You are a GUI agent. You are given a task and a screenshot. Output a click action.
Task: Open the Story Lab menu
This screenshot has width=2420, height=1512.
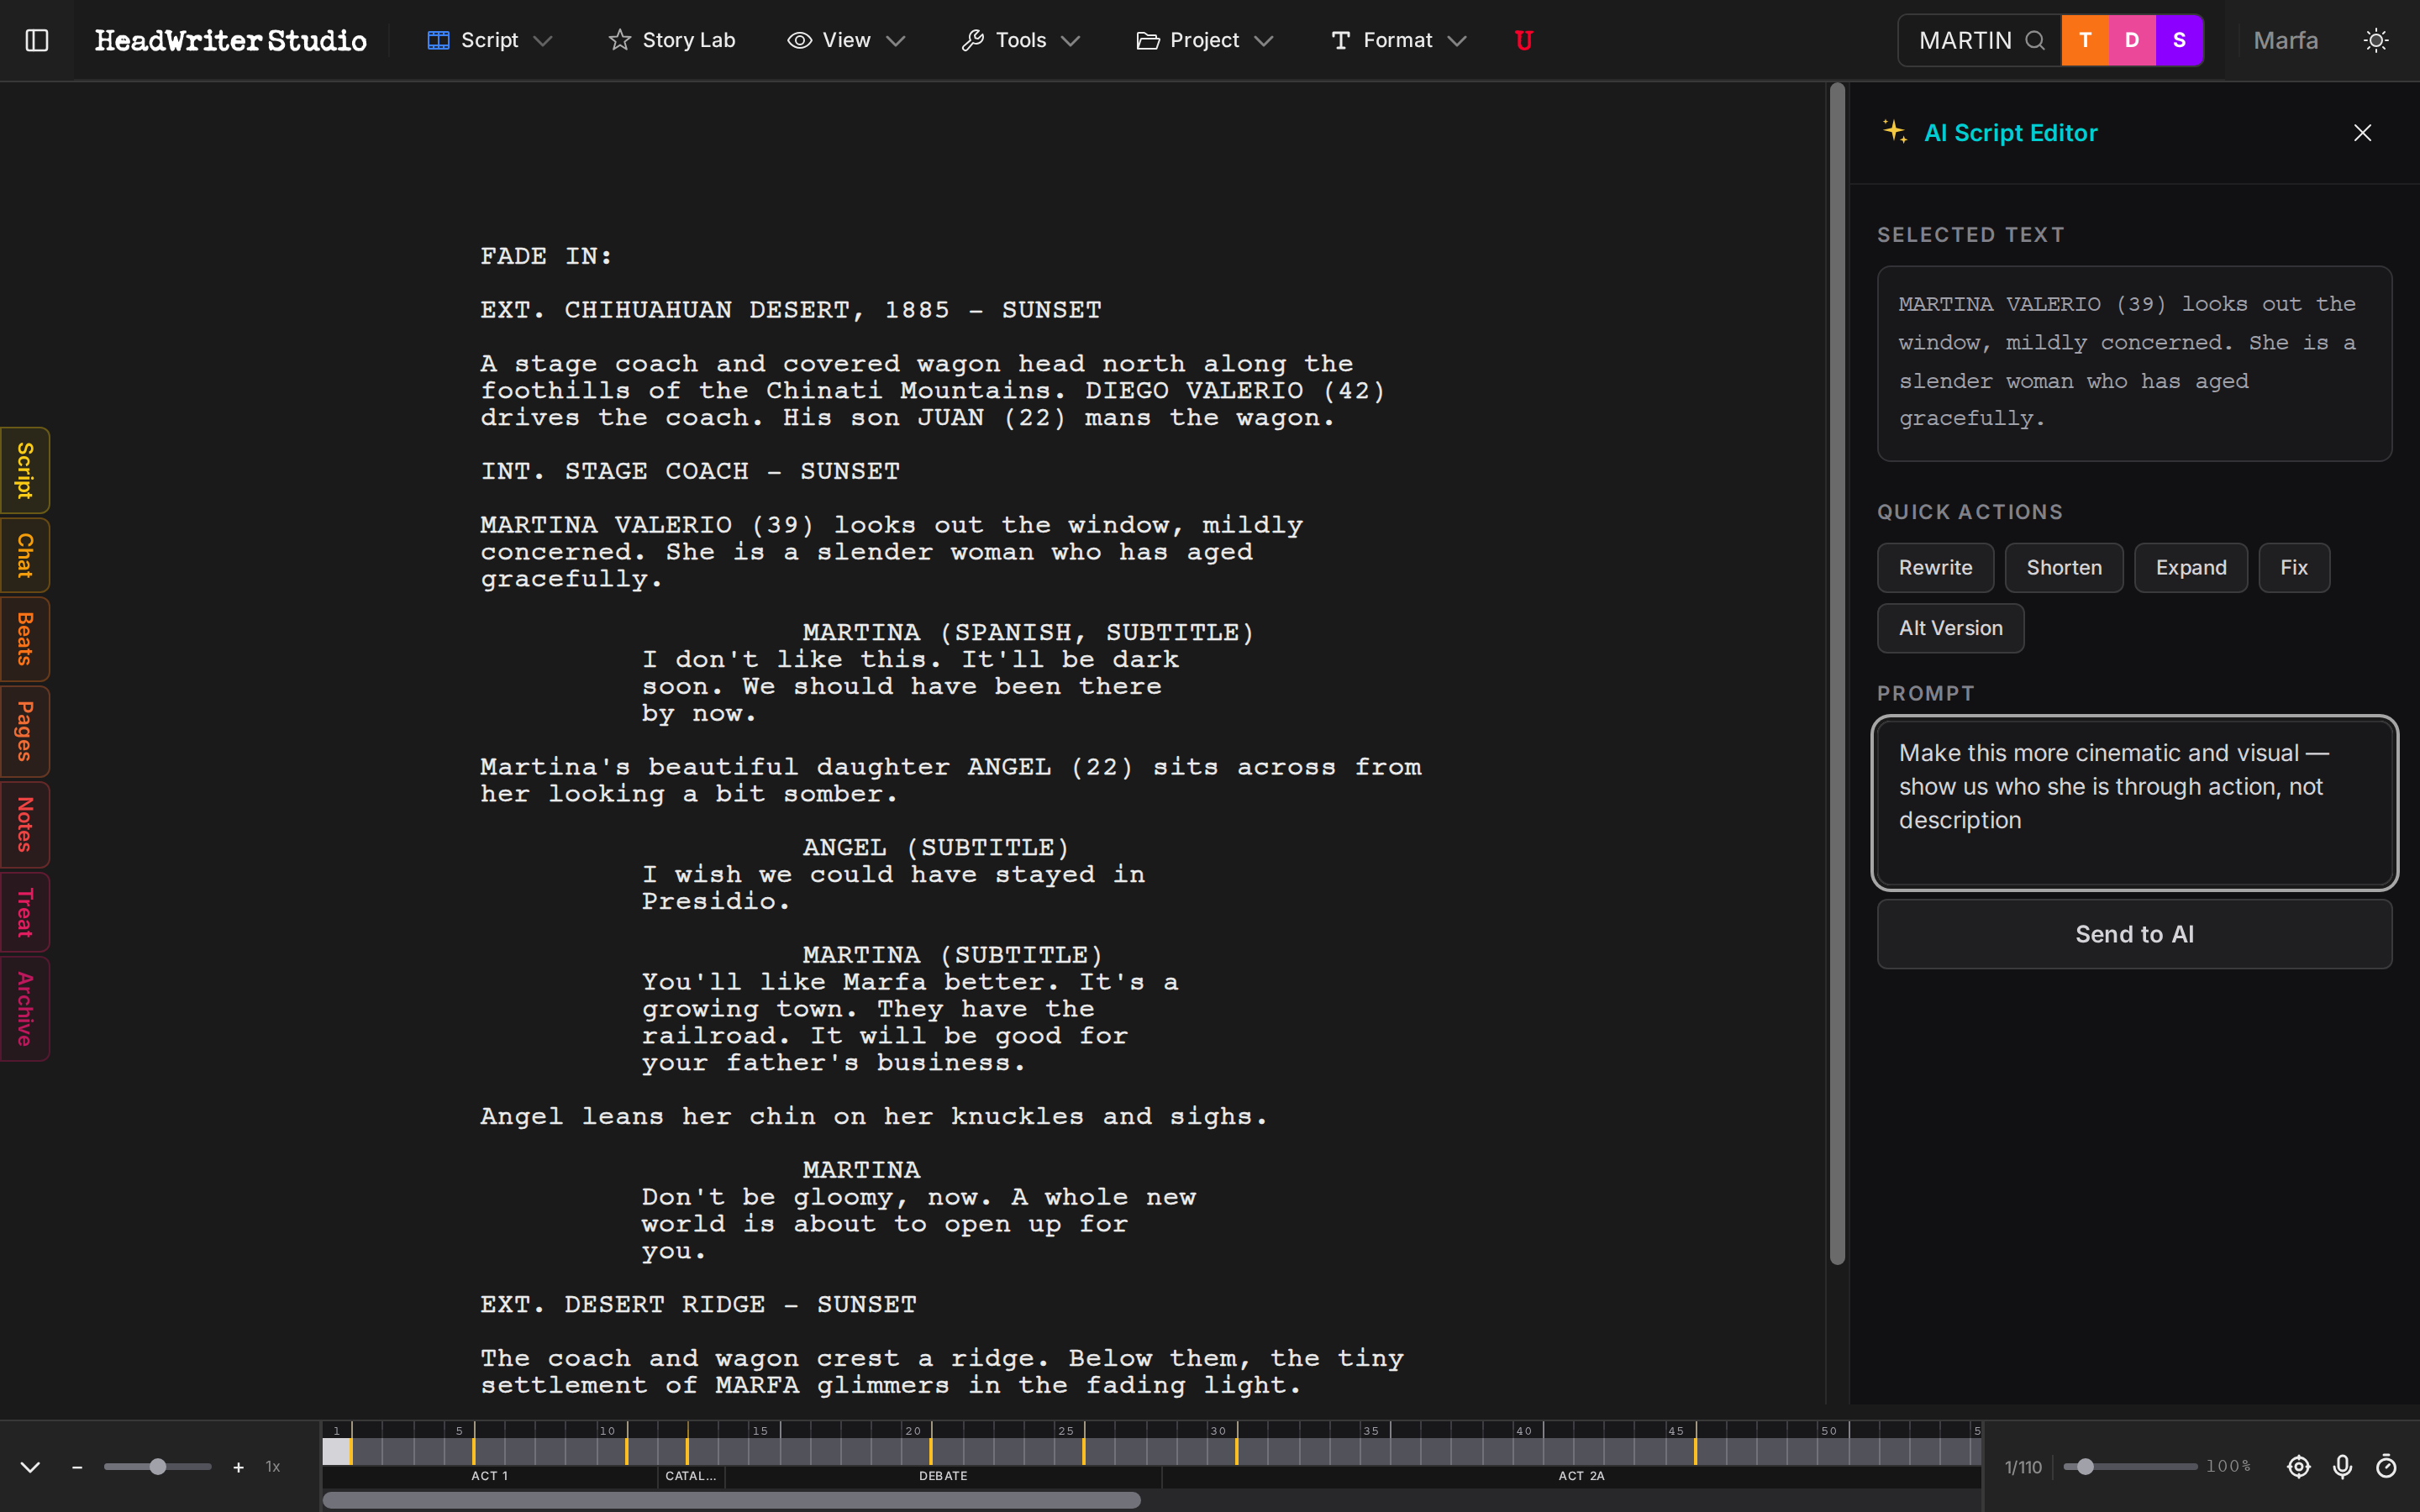click(x=672, y=40)
